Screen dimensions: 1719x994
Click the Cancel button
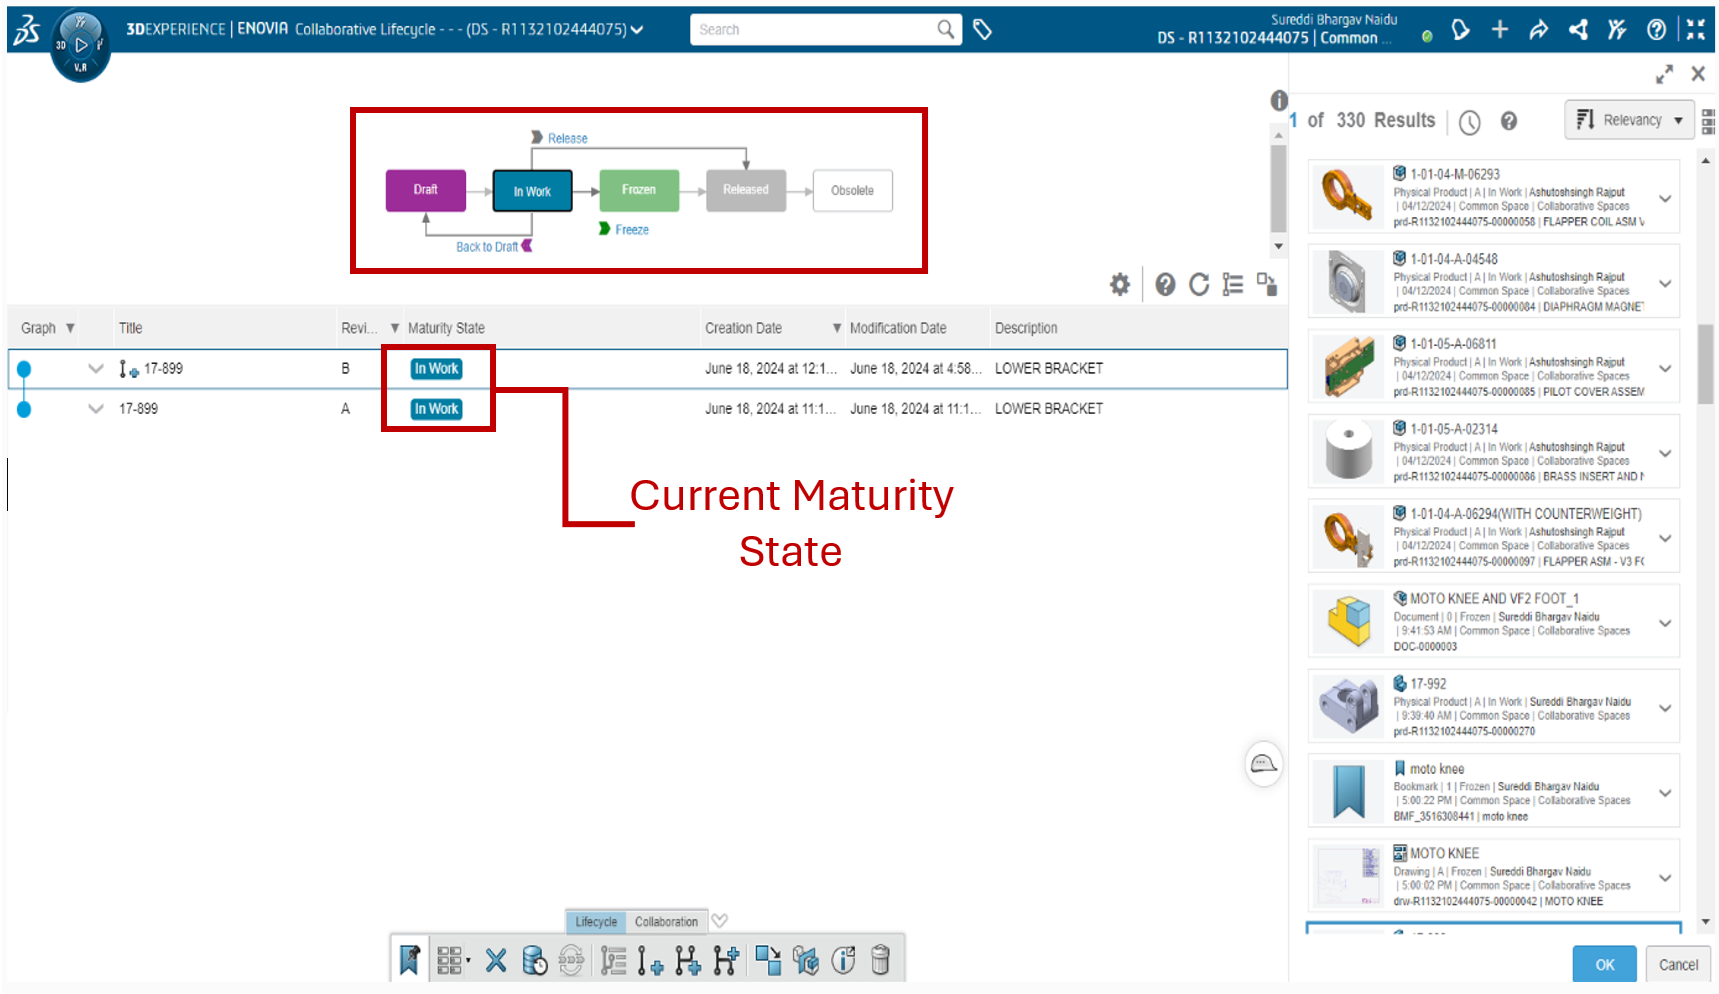(x=1678, y=964)
